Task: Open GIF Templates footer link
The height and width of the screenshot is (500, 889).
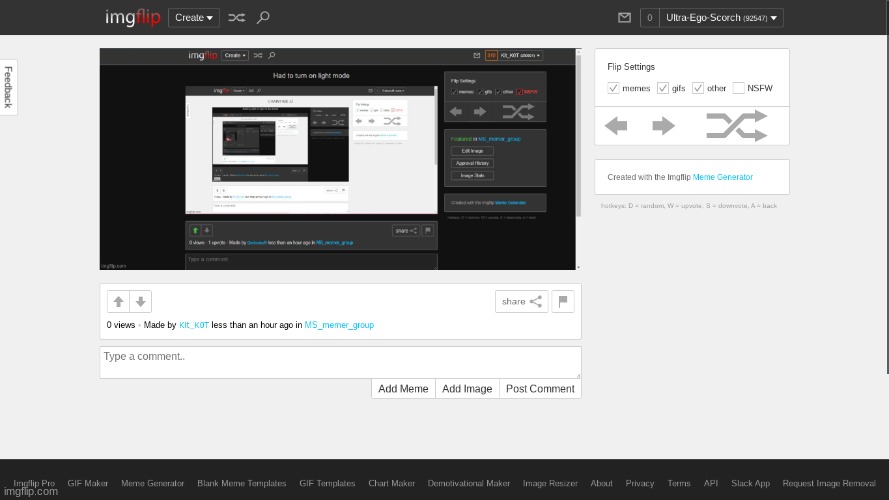Action: point(327,483)
